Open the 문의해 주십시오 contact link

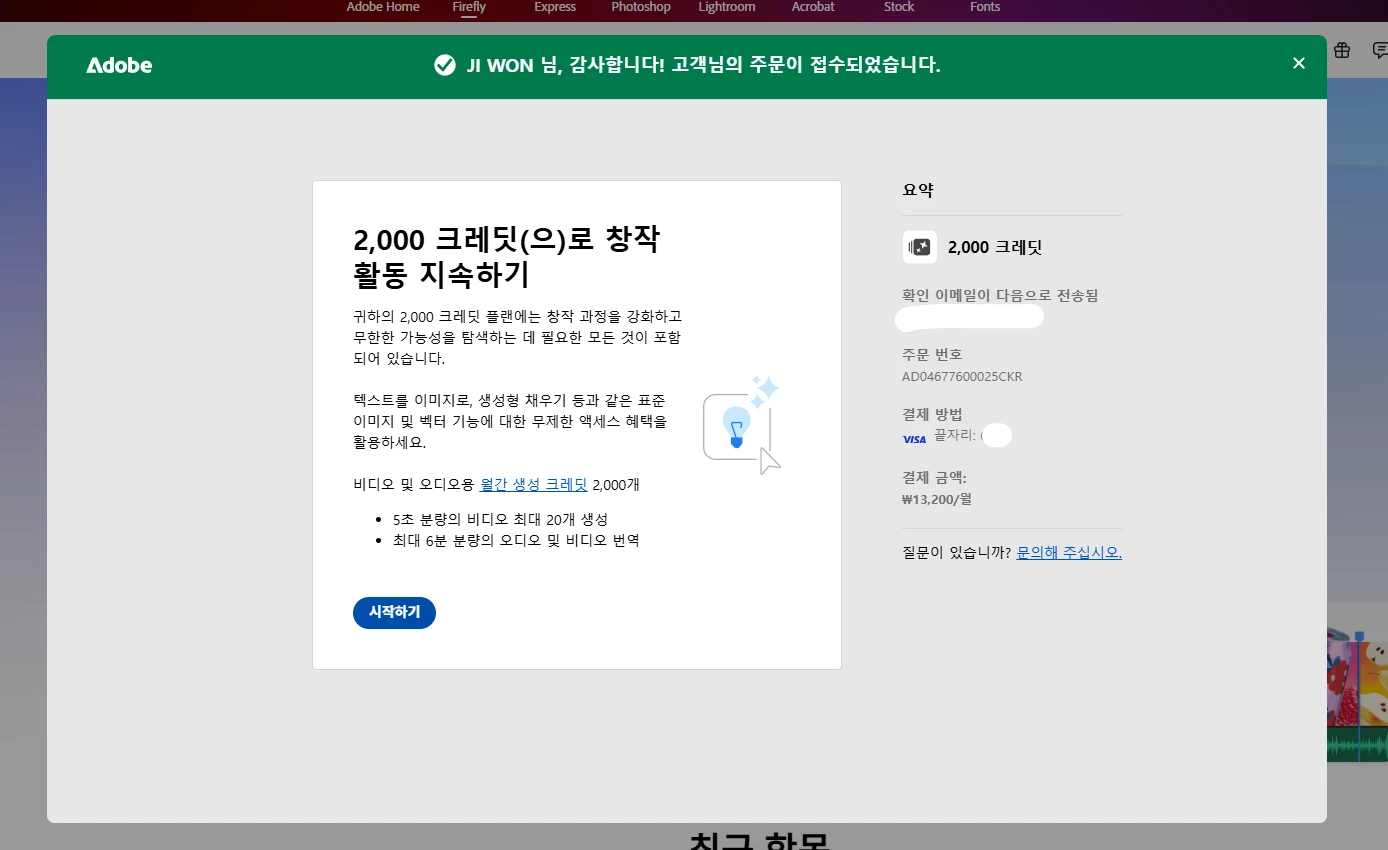(1069, 552)
